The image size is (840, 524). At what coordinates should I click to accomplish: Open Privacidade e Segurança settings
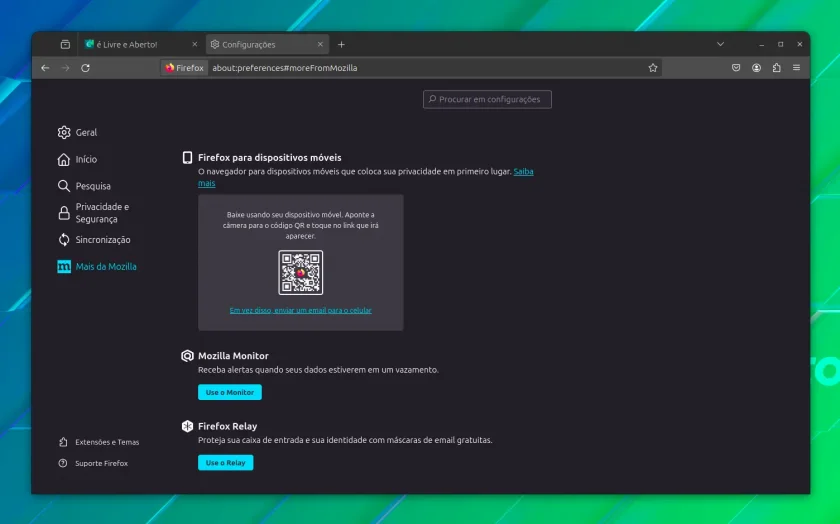[94, 213]
